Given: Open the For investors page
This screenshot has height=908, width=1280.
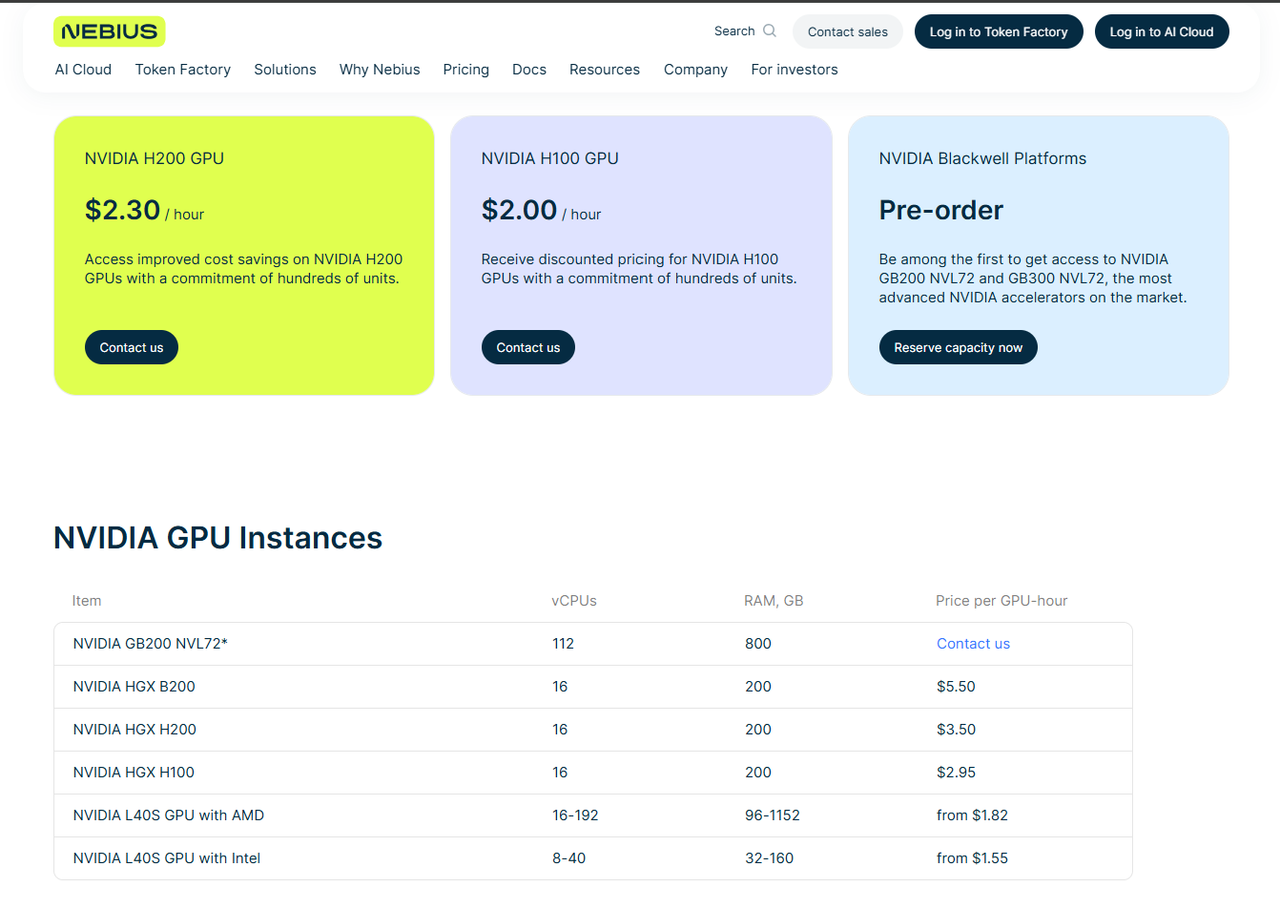Looking at the screenshot, I should [x=794, y=69].
